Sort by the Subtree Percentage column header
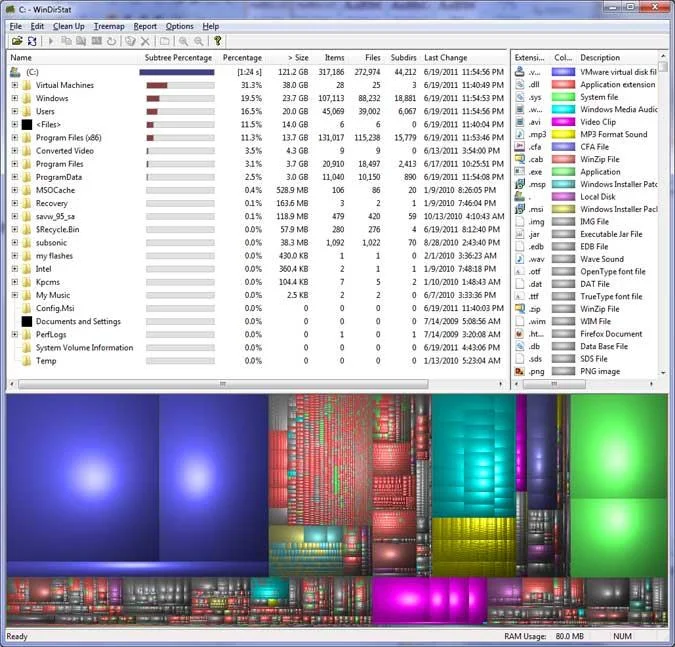 pyautogui.click(x=178, y=58)
